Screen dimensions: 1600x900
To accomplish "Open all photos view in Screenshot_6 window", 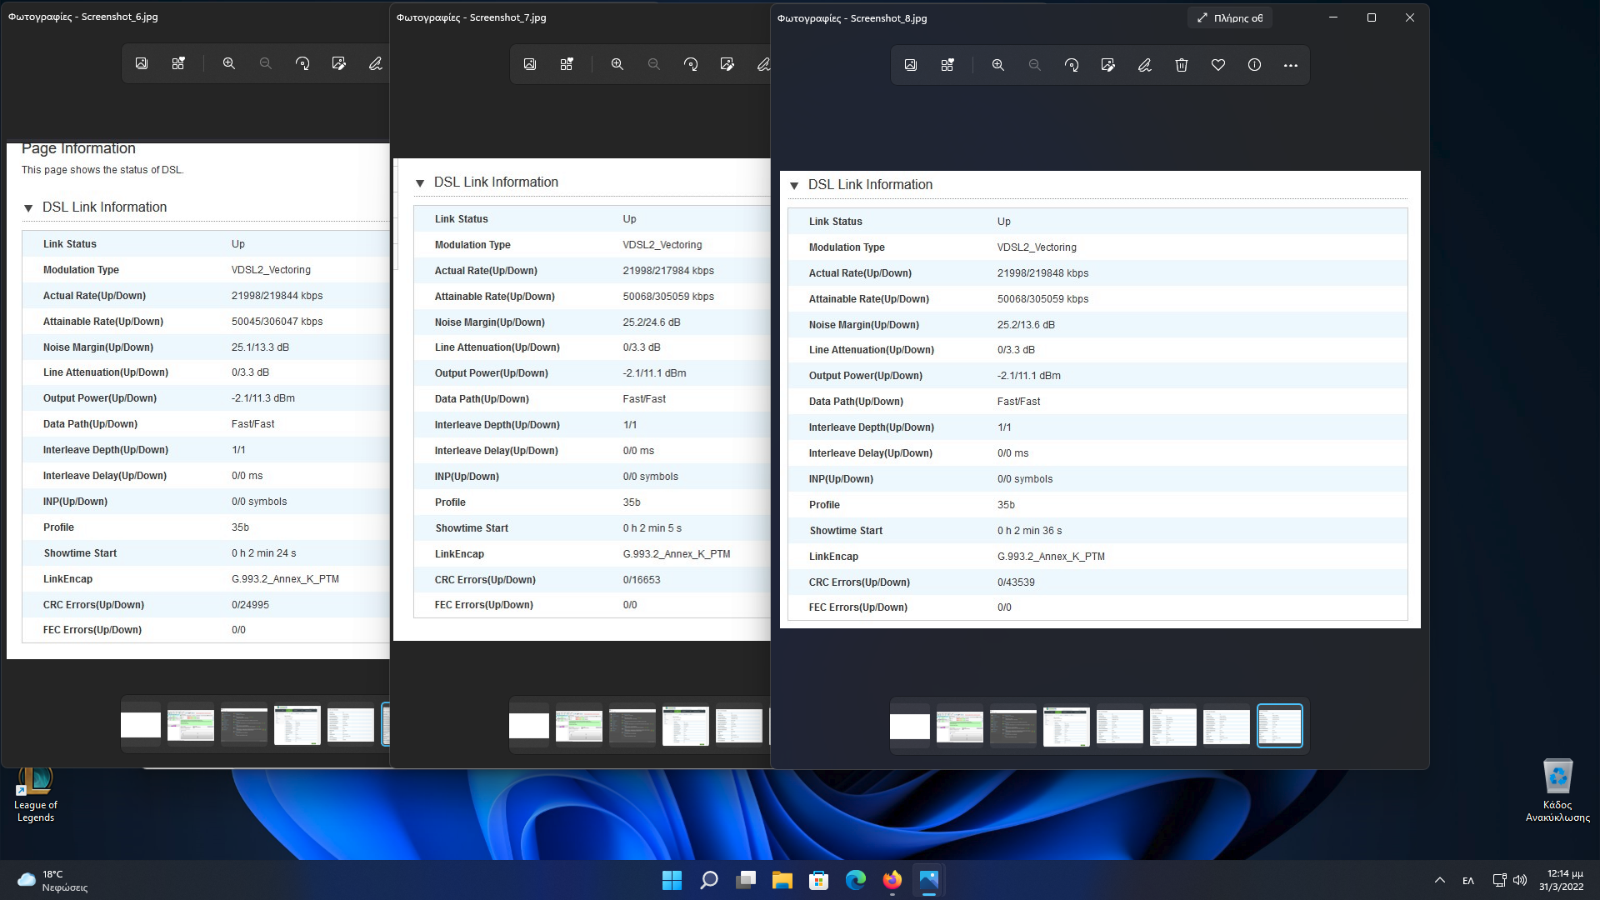I will click(x=142, y=63).
